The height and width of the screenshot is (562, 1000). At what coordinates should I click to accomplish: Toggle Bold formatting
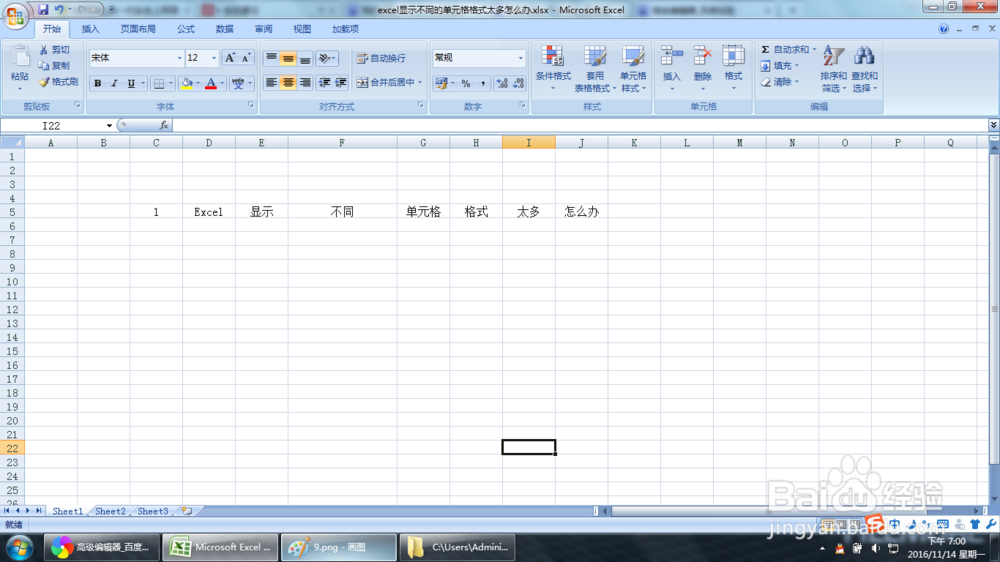tap(98, 84)
